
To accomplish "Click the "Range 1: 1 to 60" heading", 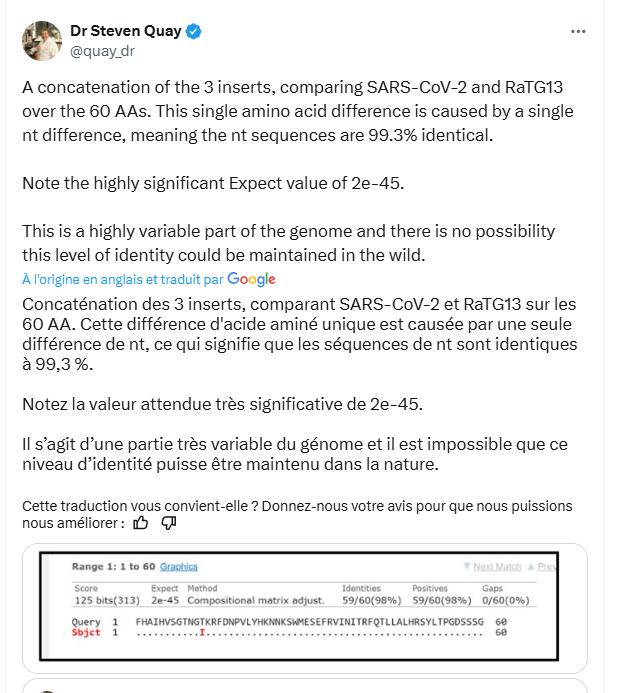I will pyautogui.click(x=114, y=567).
